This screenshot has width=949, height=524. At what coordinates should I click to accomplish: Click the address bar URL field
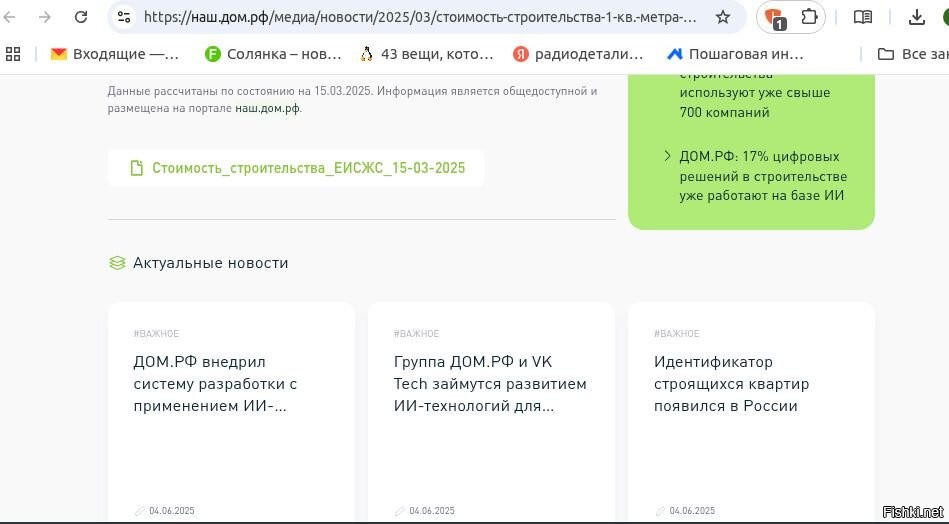pyautogui.click(x=420, y=17)
